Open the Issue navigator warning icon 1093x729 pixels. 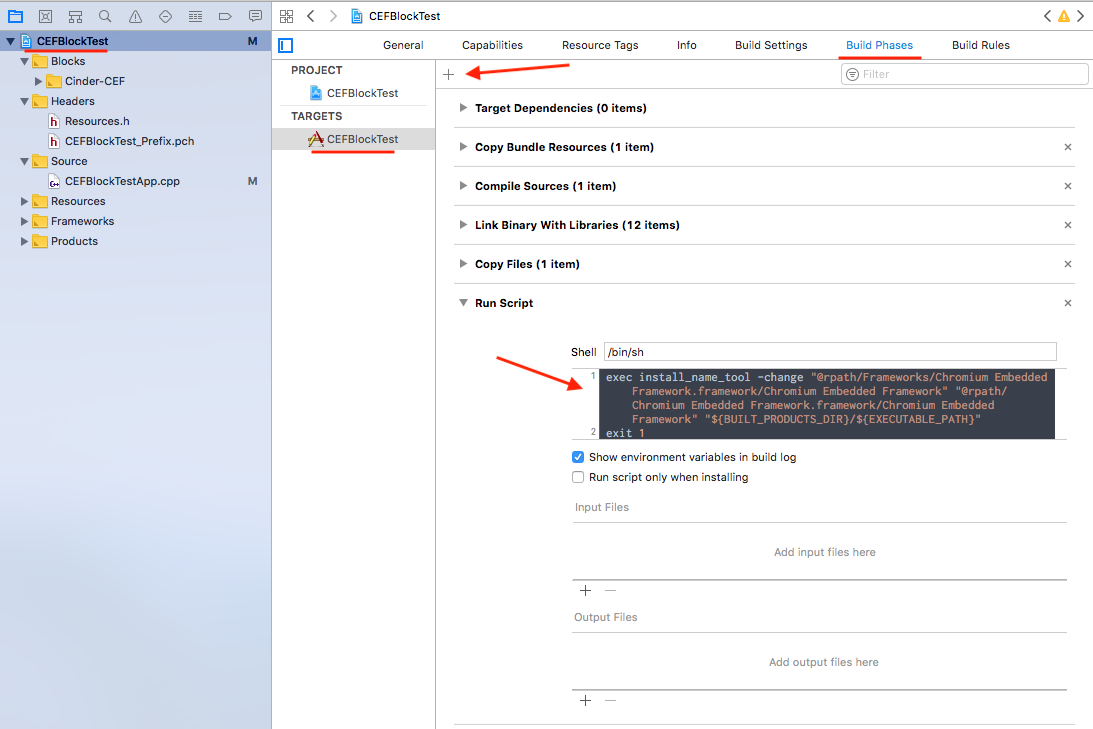(x=135, y=16)
